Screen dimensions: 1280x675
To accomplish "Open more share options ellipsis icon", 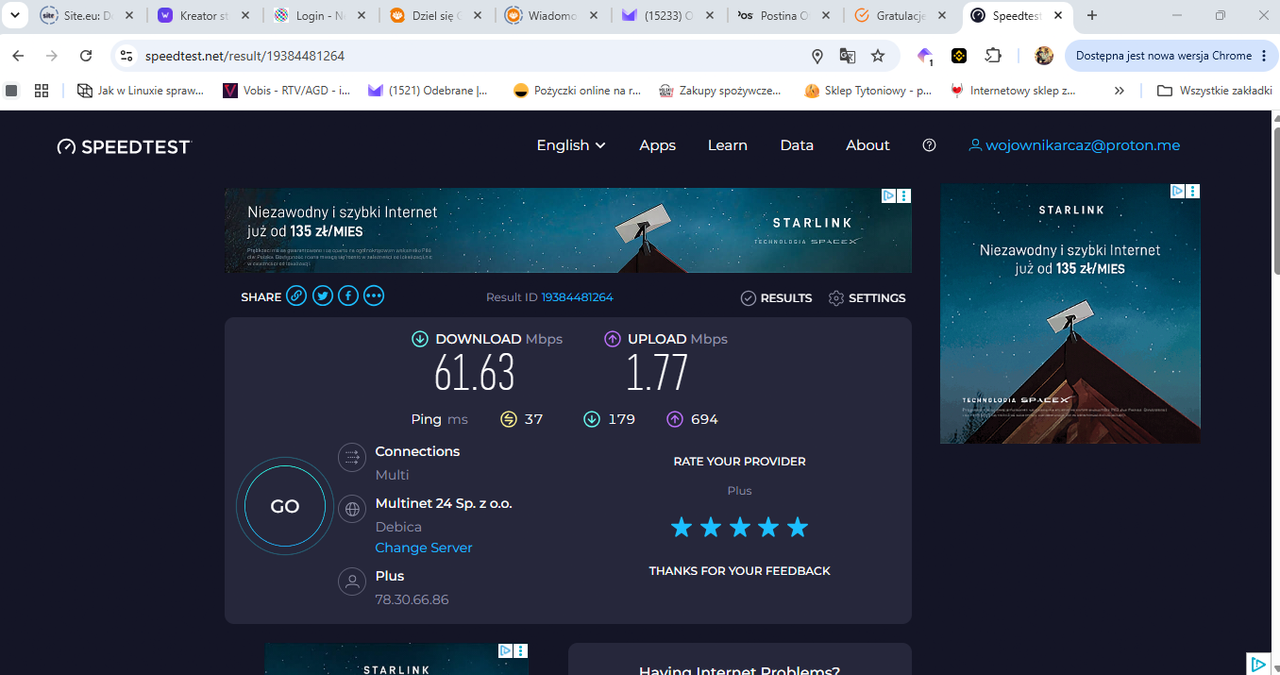I will (x=374, y=296).
